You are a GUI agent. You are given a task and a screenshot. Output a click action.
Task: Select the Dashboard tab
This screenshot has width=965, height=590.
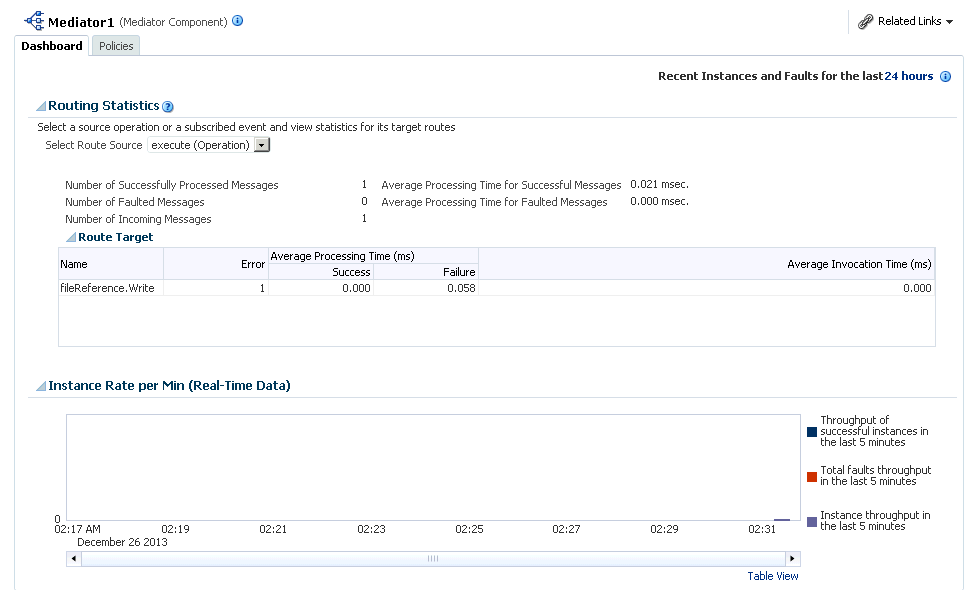(x=52, y=46)
